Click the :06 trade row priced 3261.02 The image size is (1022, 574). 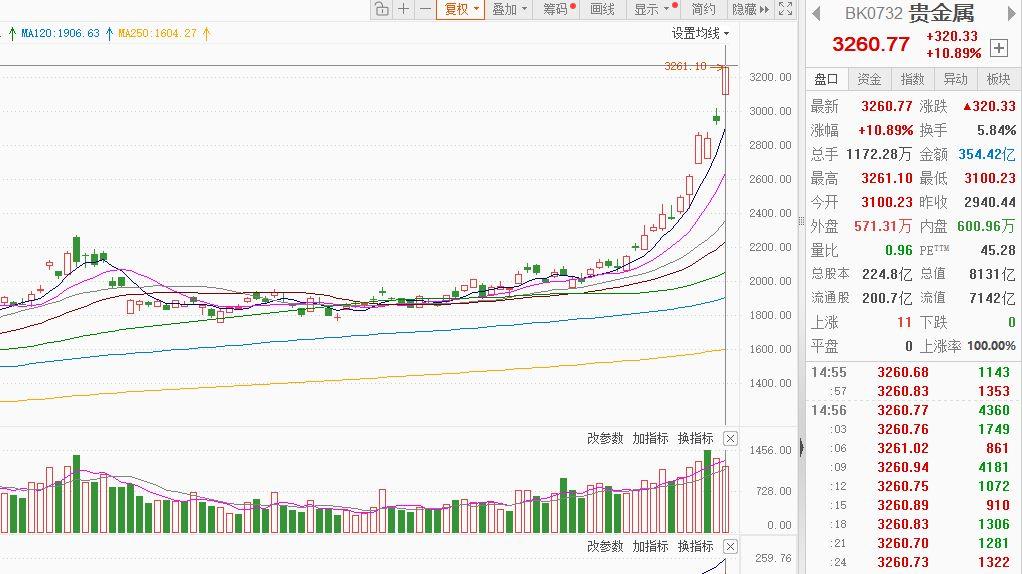(x=912, y=448)
